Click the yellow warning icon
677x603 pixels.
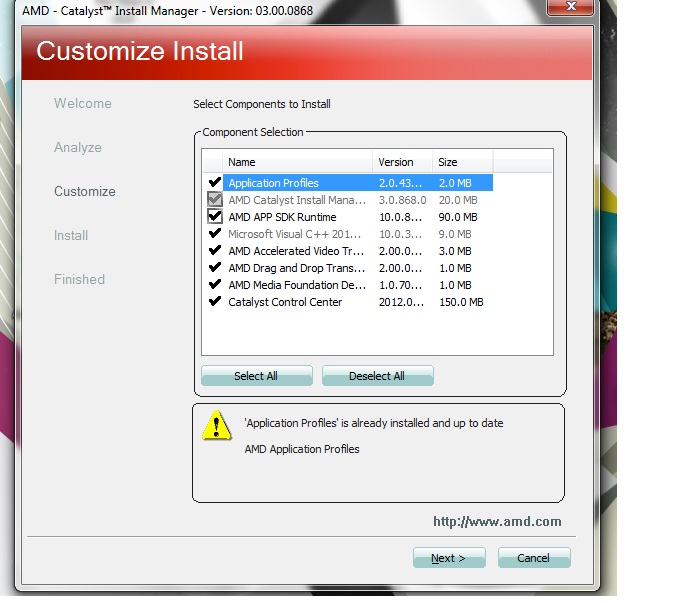tap(217, 426)
